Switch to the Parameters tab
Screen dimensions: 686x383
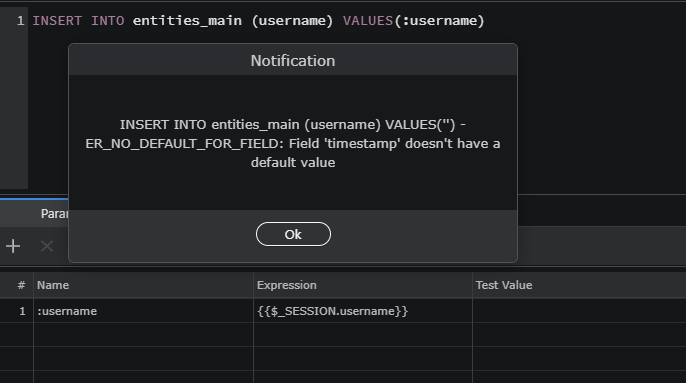point(54,214)
